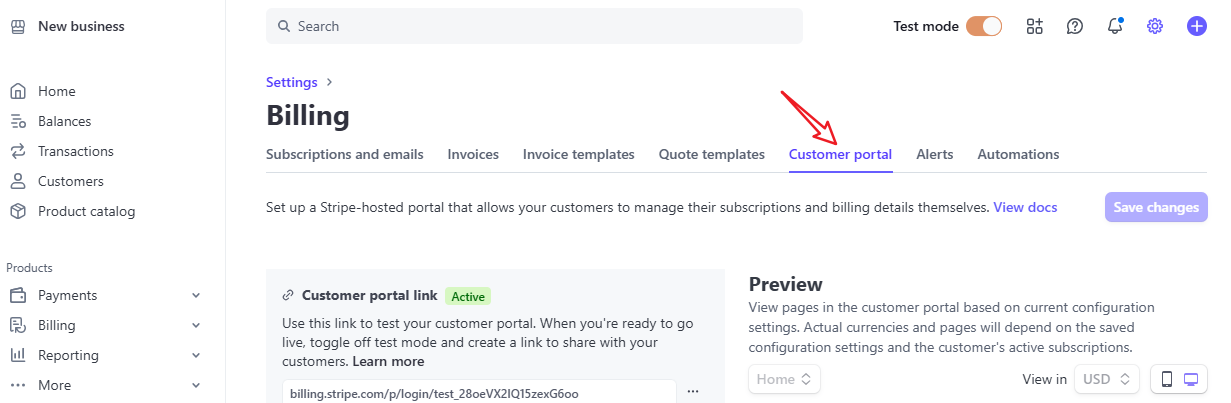Viewport: 1231px width, 403px height.
Task: Open the three-dot menu beside portal link
Action: point(693,392)
